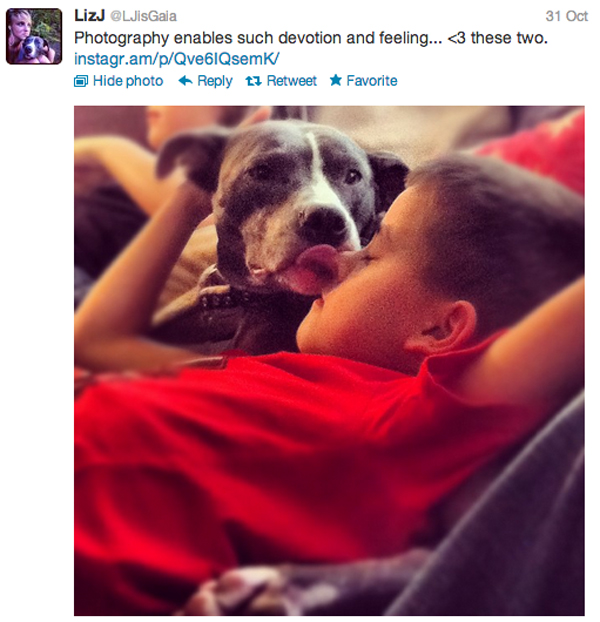The height and width of the screenshot is (622, 600).
Task: Click the embedded Instagram photo
Action: [329, 361]
